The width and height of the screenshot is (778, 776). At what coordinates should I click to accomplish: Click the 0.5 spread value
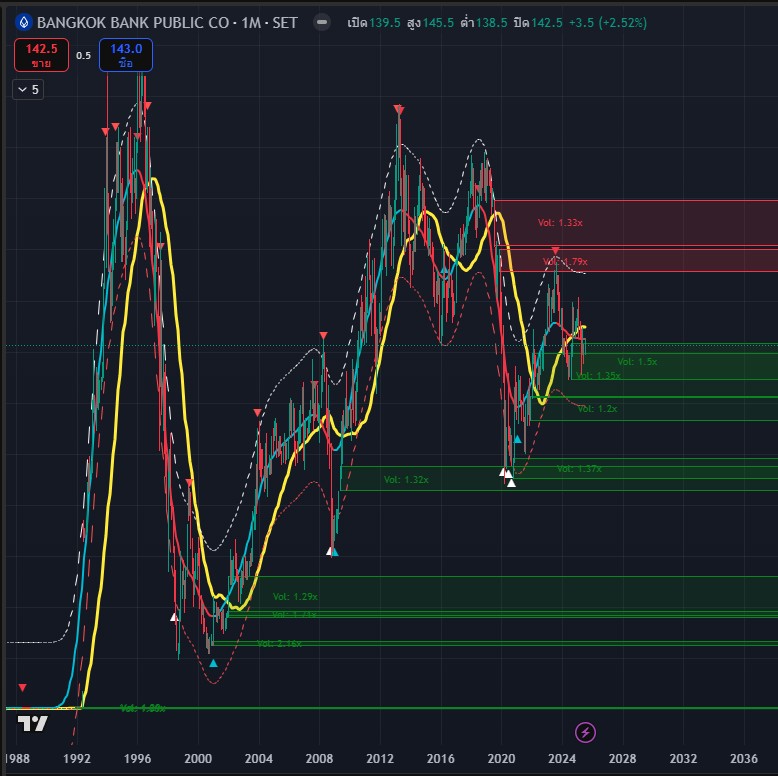83,56
